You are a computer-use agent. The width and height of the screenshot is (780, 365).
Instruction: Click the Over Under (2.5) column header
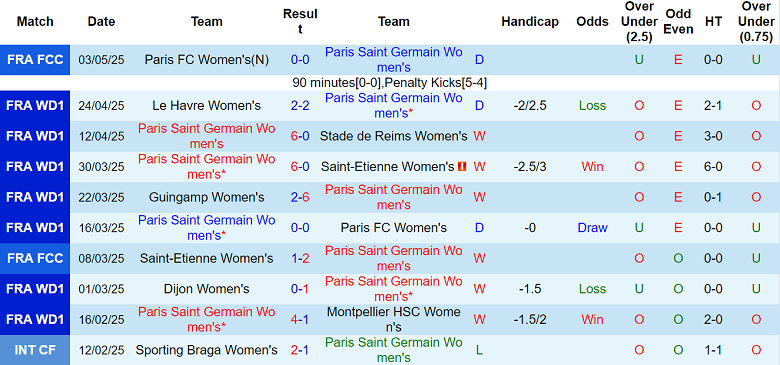pyautogui.click(x=639, y=22)
